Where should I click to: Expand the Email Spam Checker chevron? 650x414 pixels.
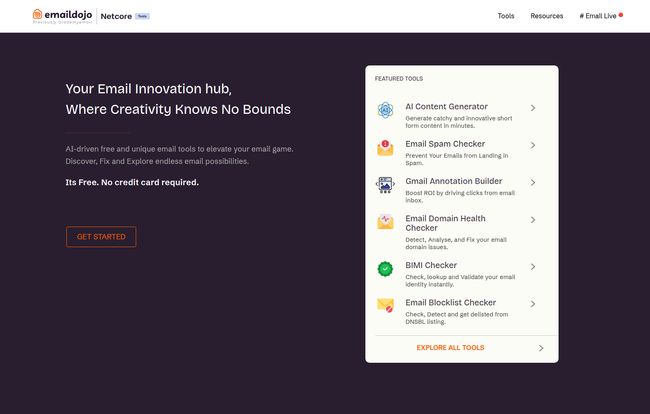533,145
